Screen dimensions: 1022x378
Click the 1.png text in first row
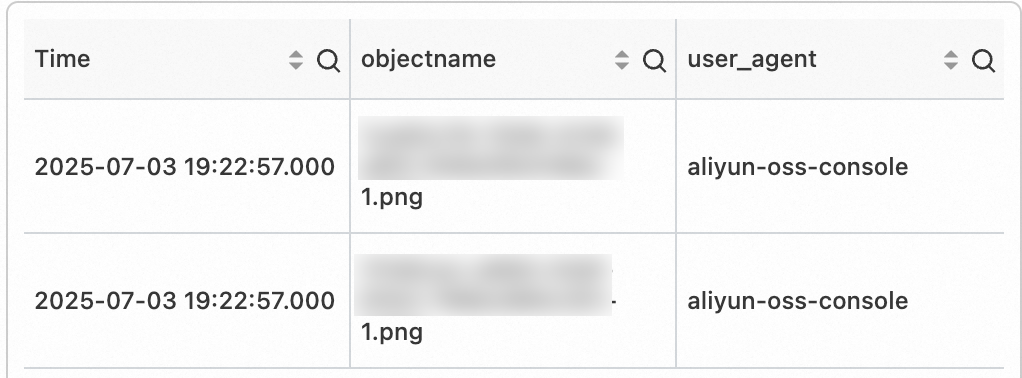click(392, 198)
